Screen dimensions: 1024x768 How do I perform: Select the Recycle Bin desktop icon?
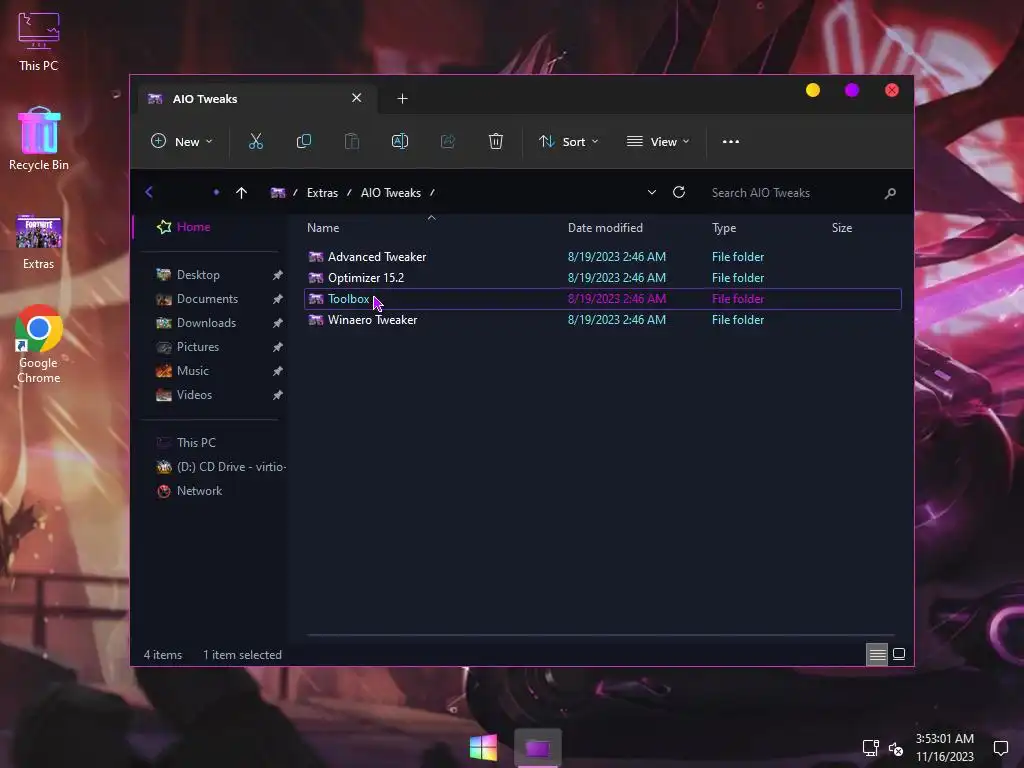(x=39, y=138)
